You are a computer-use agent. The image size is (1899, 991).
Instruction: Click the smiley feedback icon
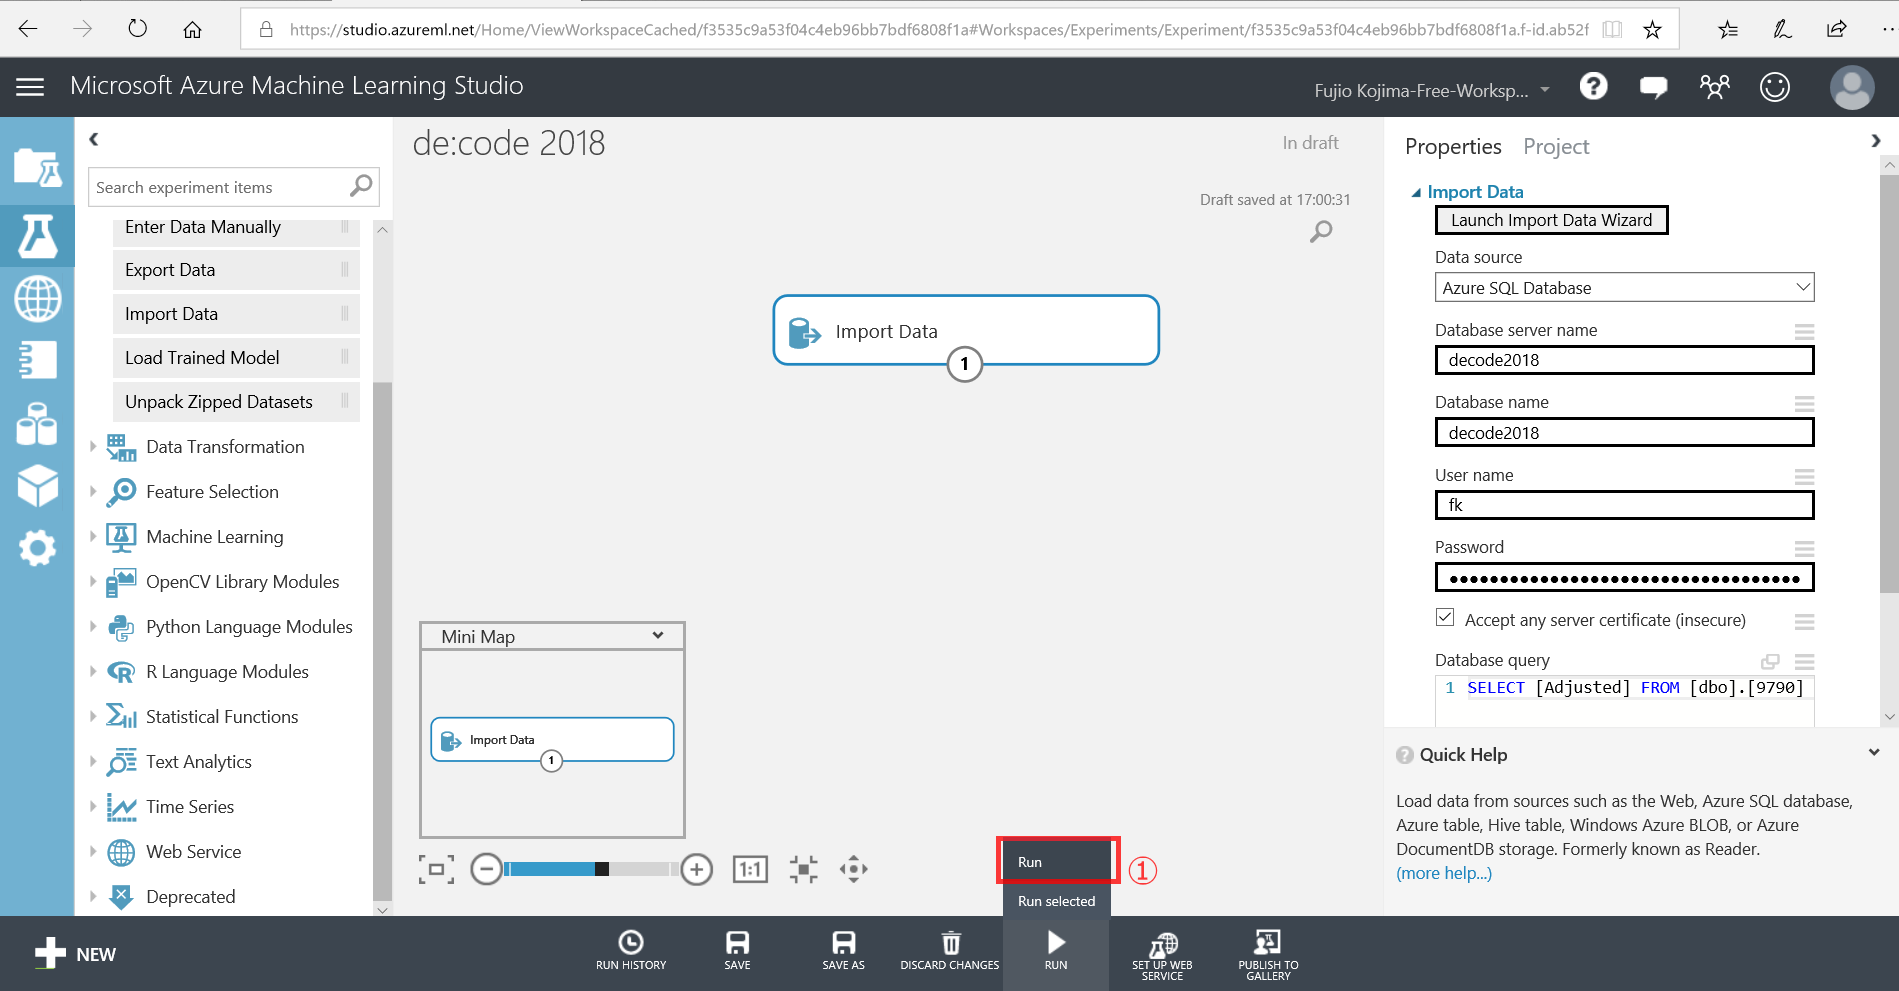(1774, 87)
